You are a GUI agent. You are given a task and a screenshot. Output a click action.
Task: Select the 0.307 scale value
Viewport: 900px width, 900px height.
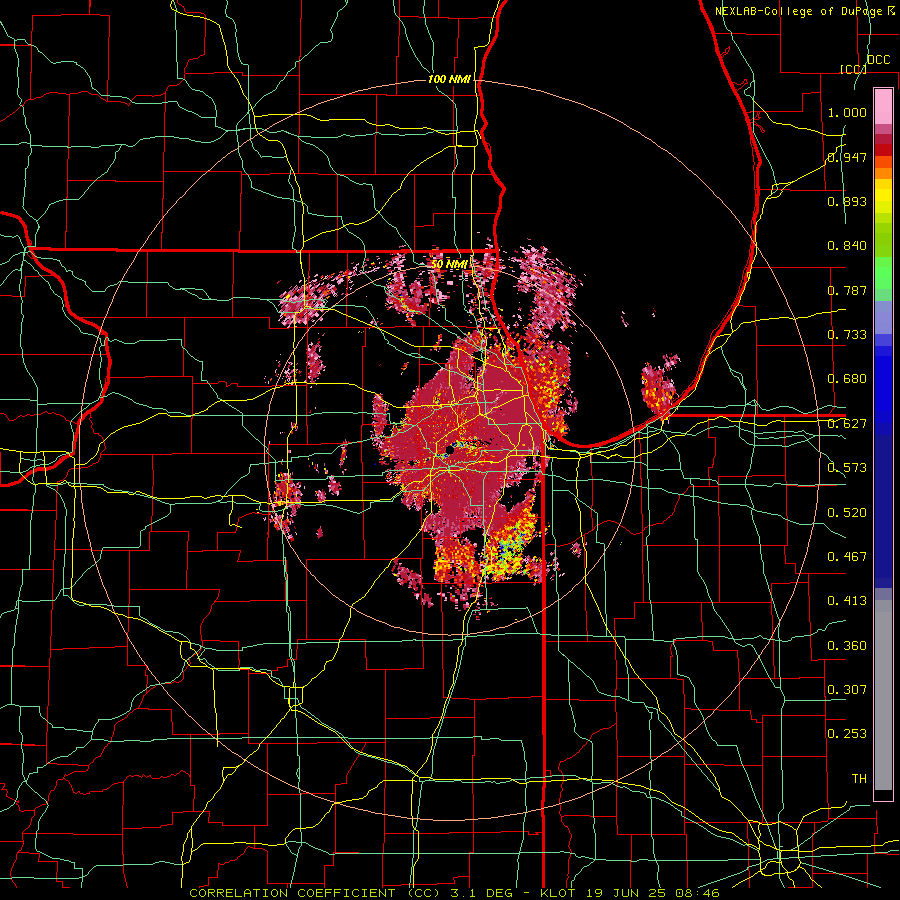point(847,690)
